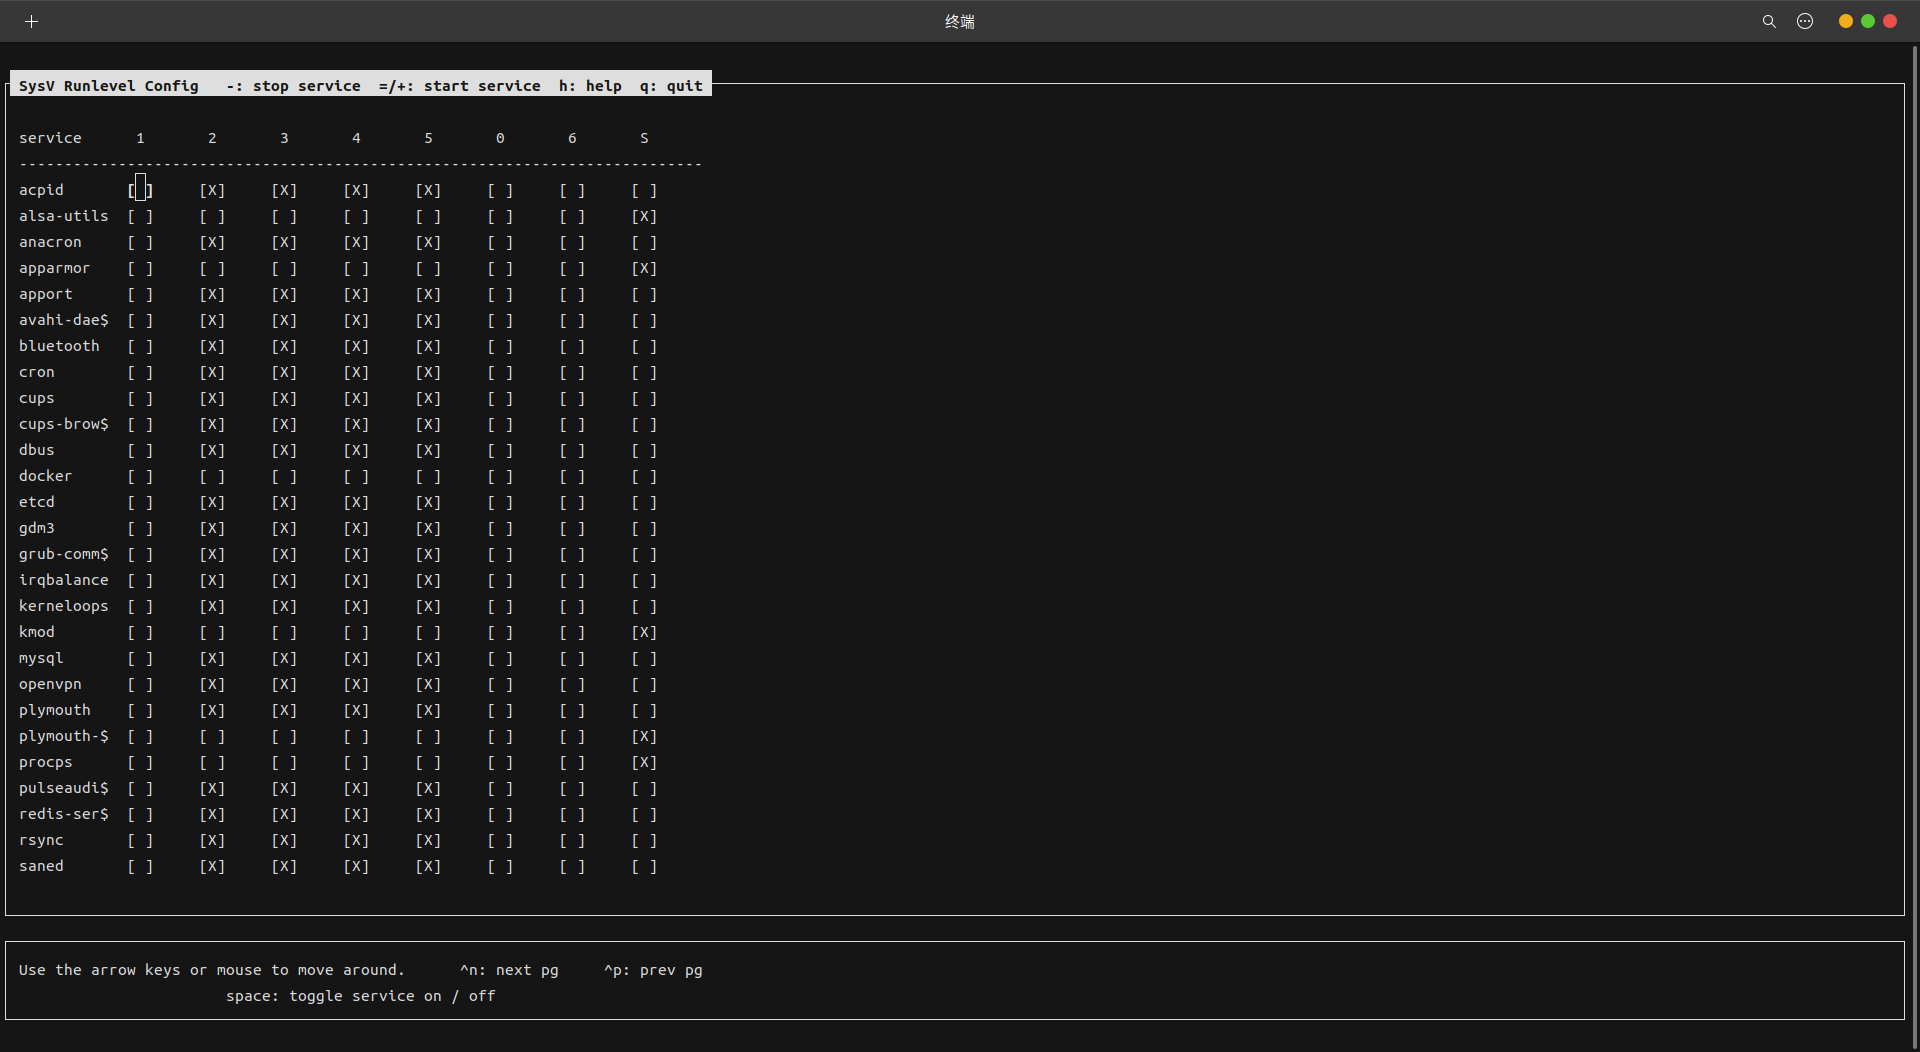Toggle kmod checkbox for runlevel S
The width and height of the screenshot is (1920, 1052).
click(x=644, y=632)
